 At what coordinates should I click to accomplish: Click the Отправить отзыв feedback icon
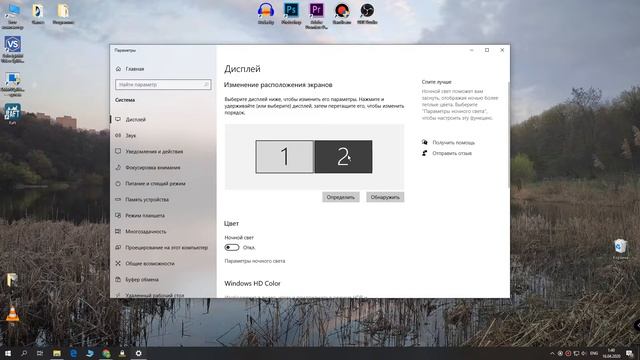tap(424, 153)
